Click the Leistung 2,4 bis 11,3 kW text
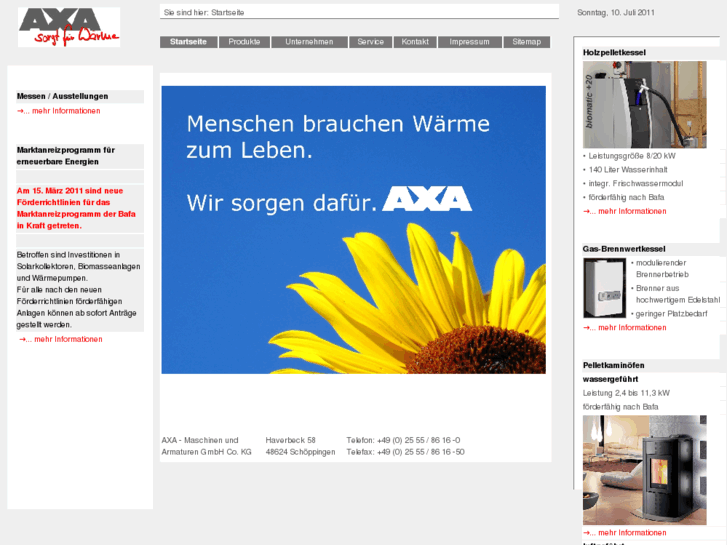This screenshot has width=727, height=545. 626,393
